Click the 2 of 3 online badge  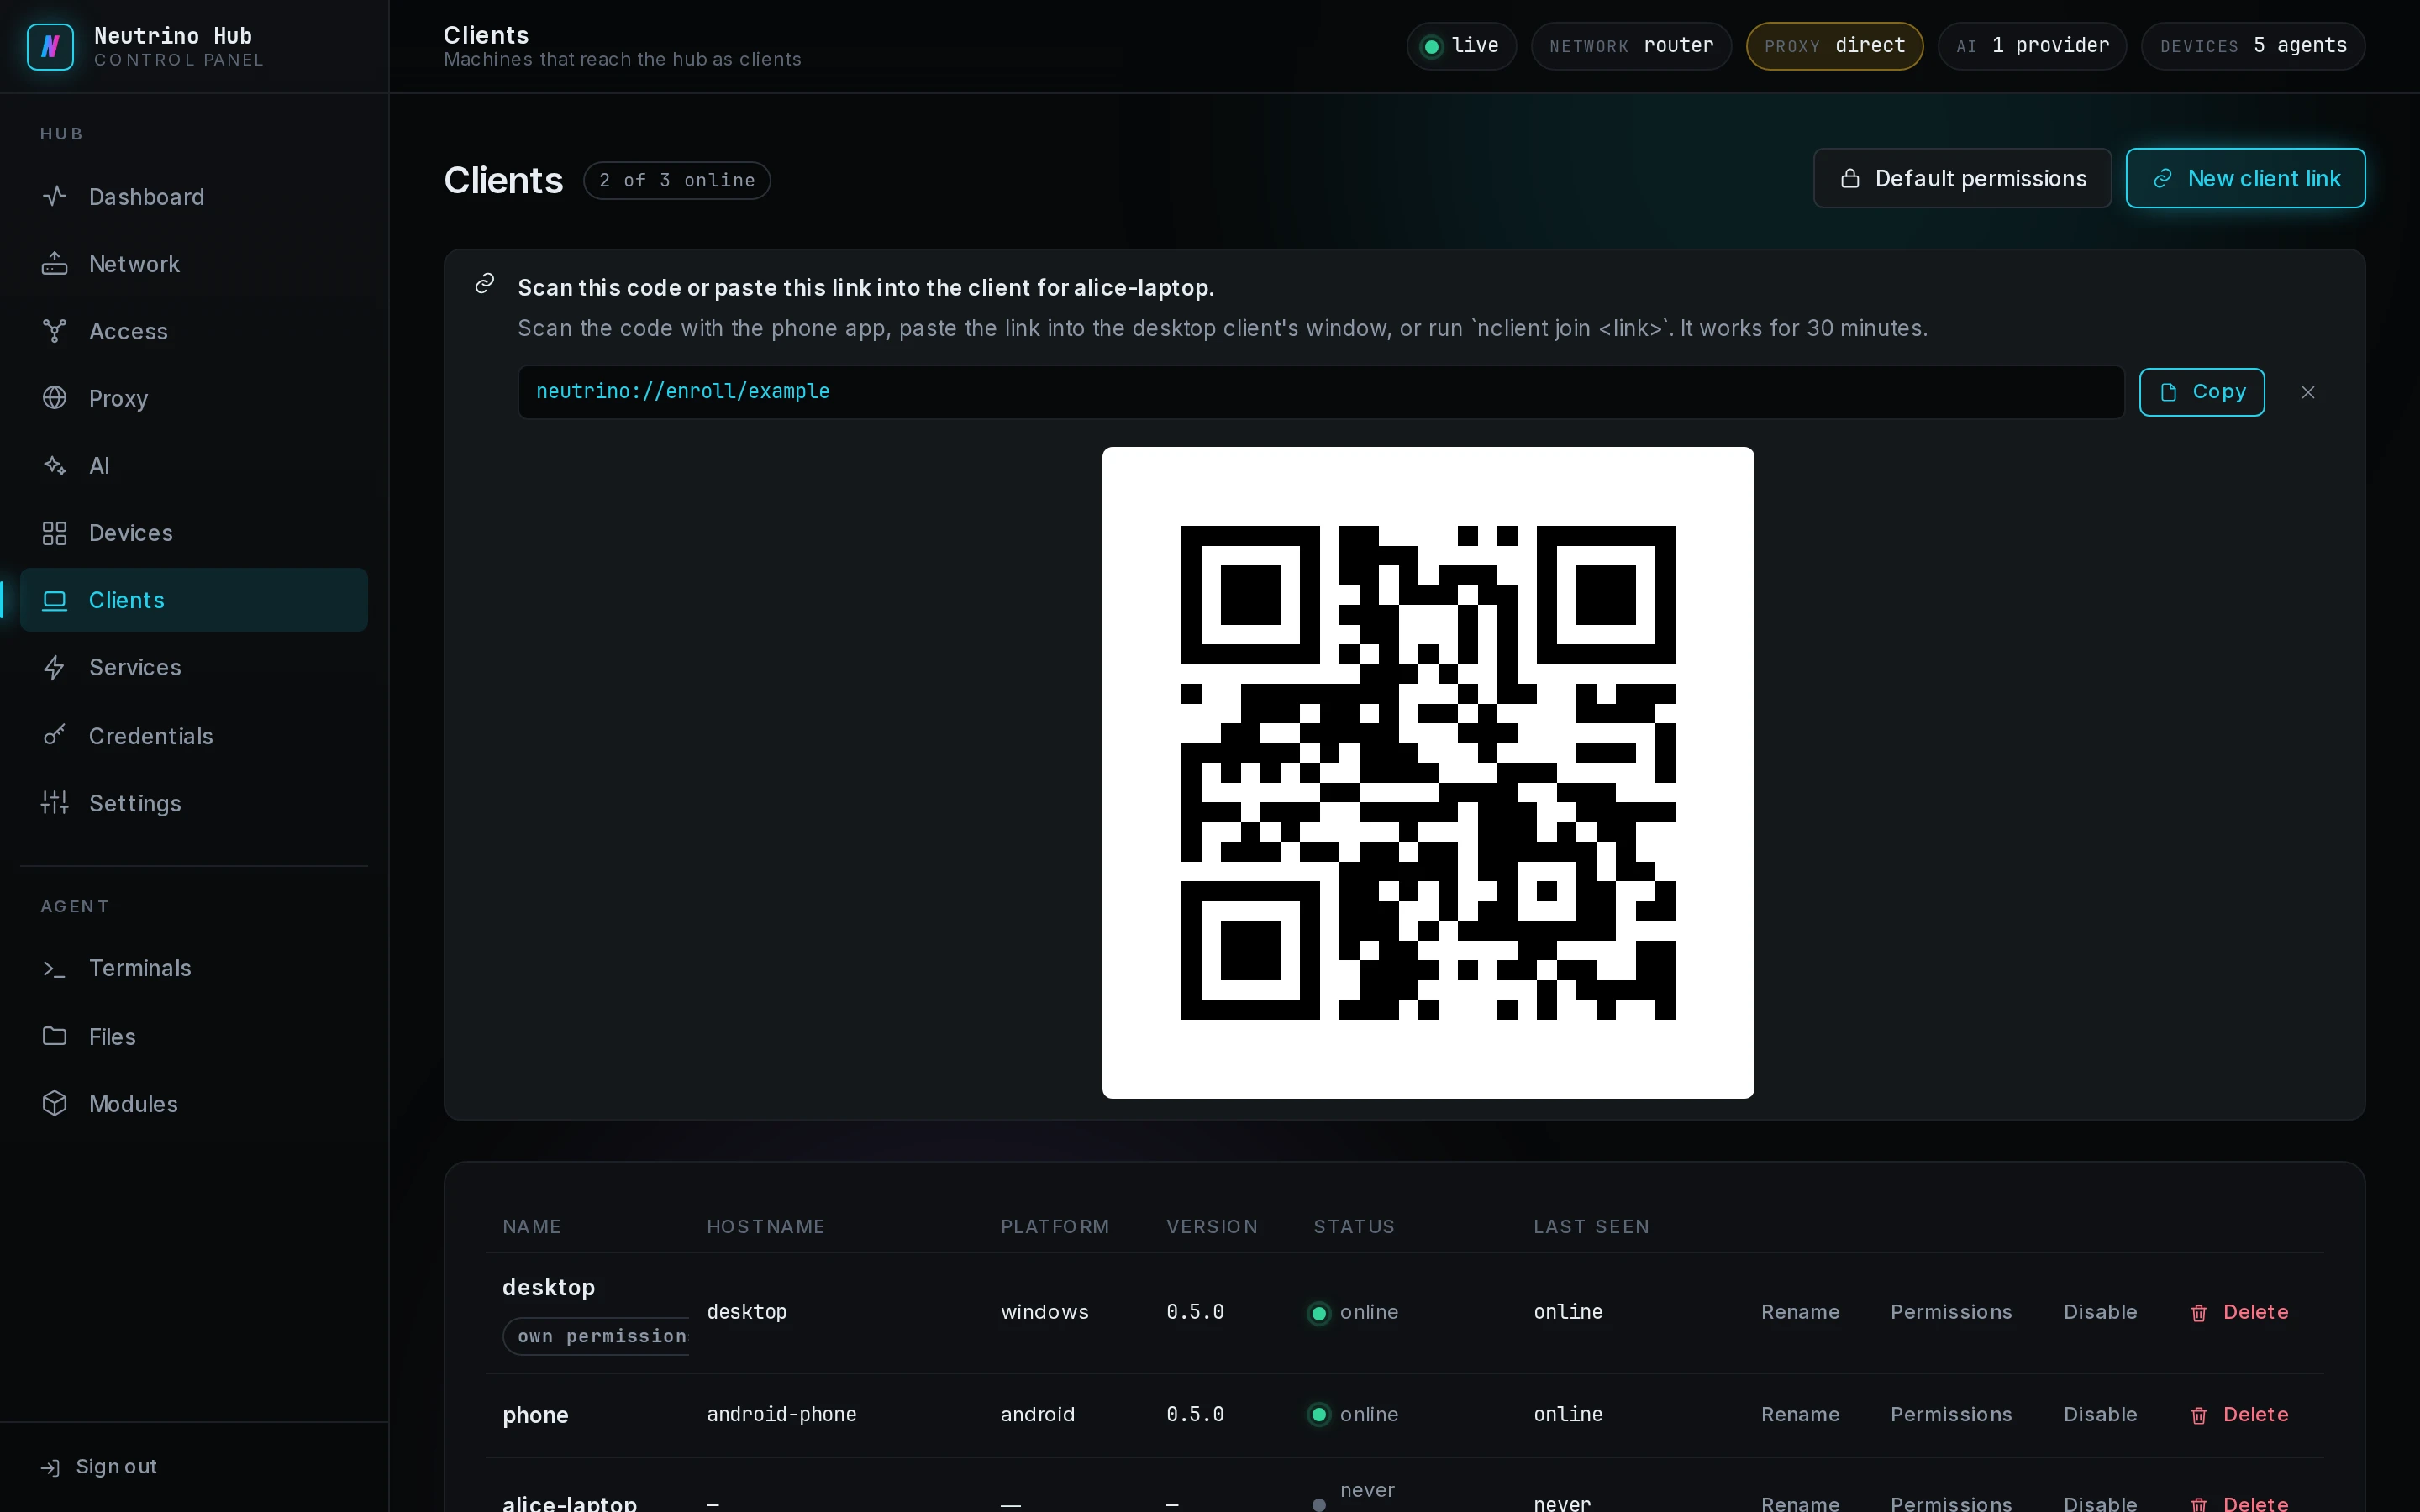tap(677, 181)
